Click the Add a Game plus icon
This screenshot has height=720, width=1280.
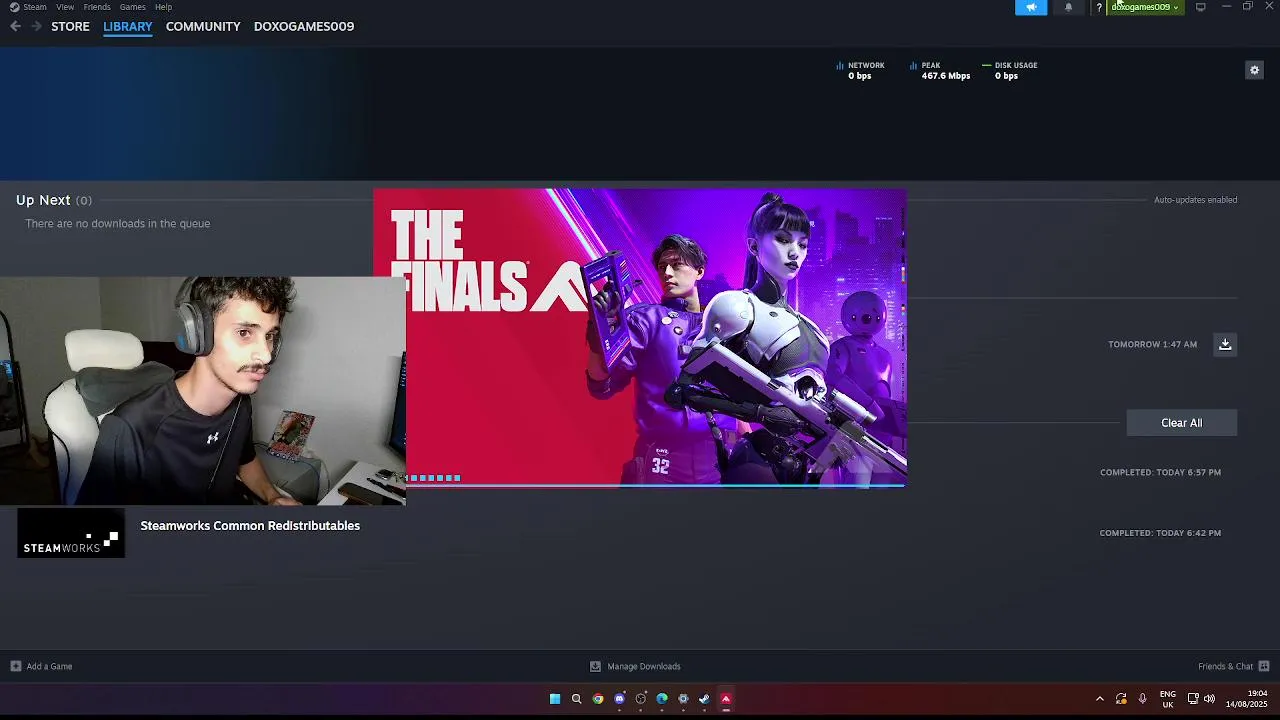15,666
